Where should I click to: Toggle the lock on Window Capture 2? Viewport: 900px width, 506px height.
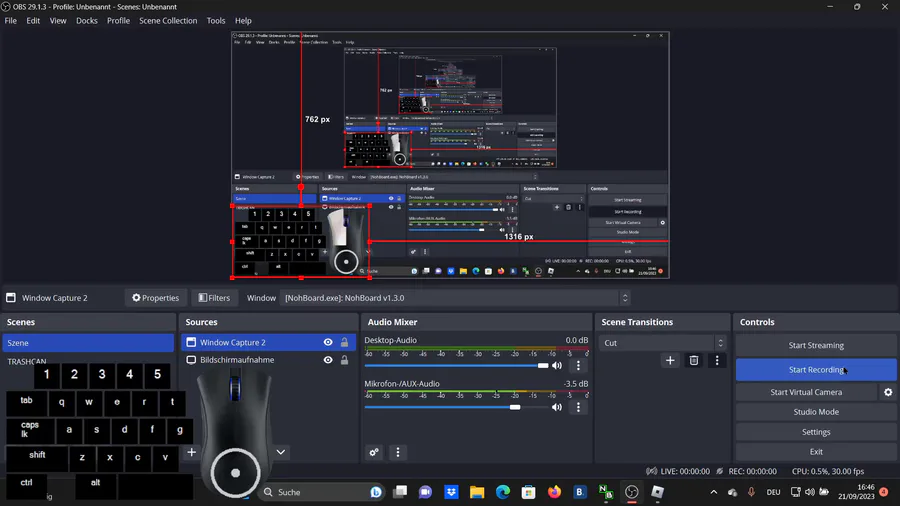pos(344,342)
